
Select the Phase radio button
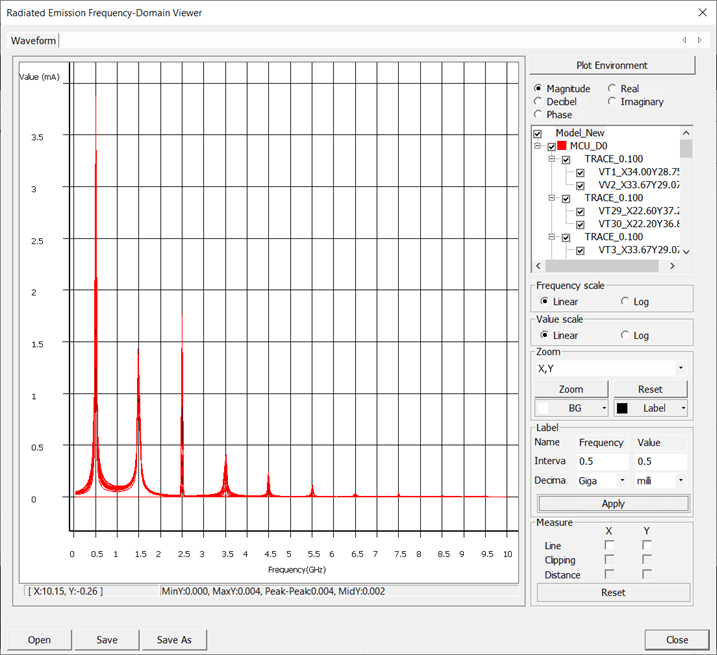click(x=539, y=115)
